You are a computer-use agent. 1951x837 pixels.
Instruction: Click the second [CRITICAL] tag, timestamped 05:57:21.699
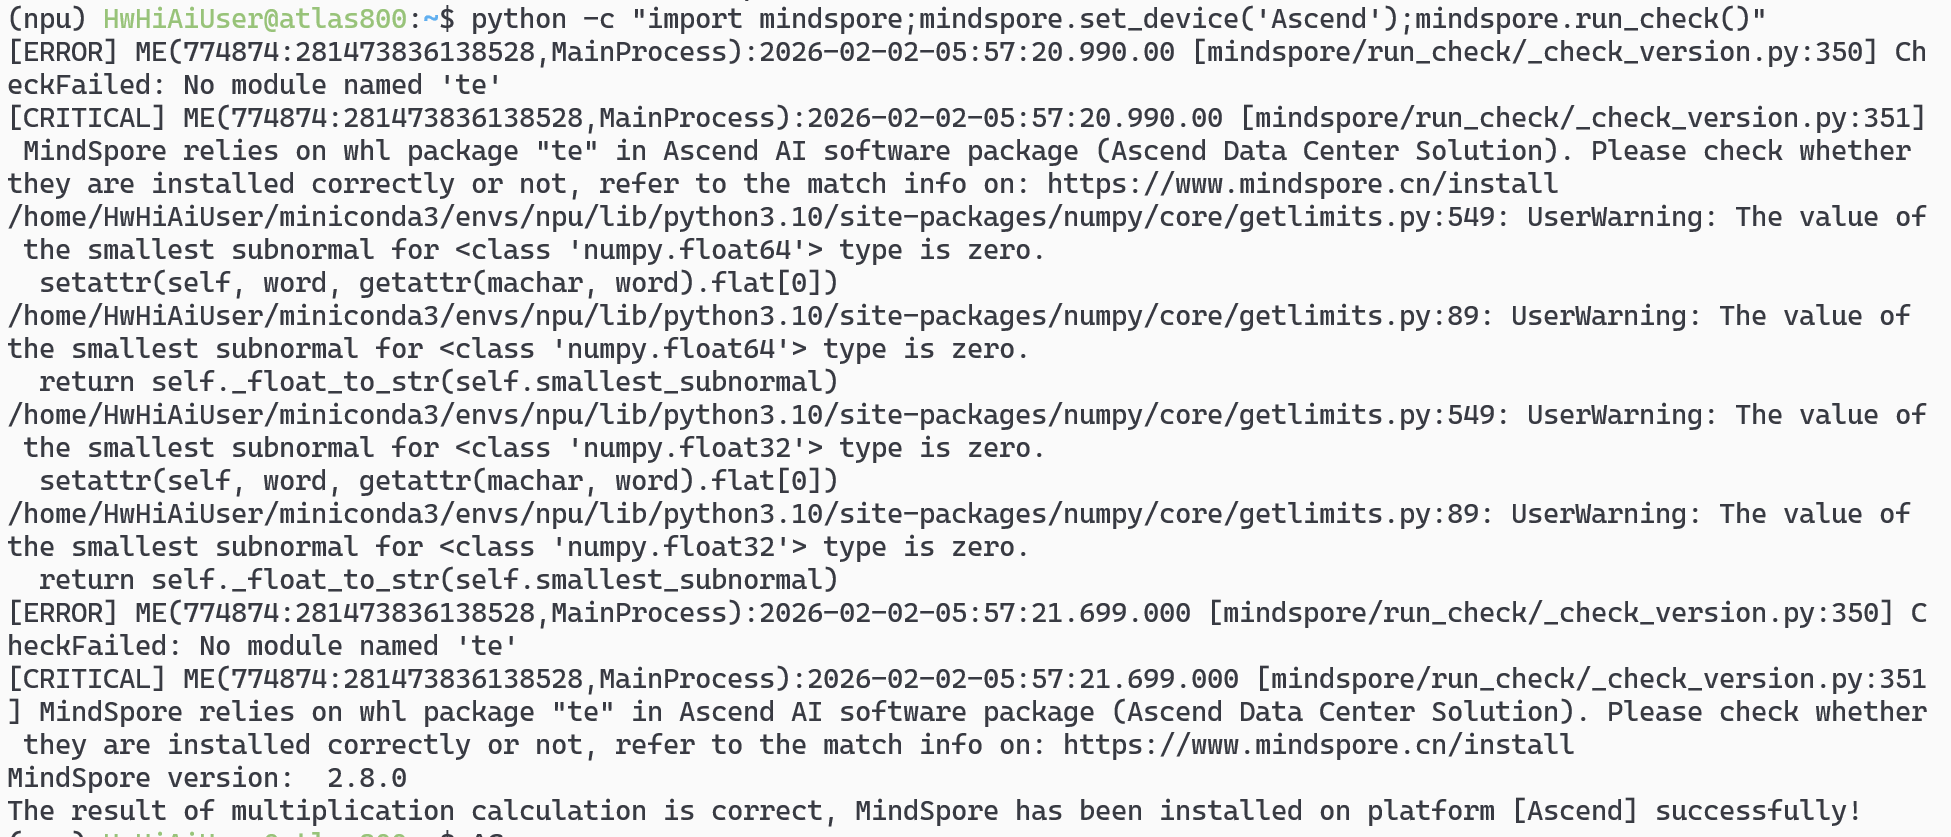coord(87,679)
